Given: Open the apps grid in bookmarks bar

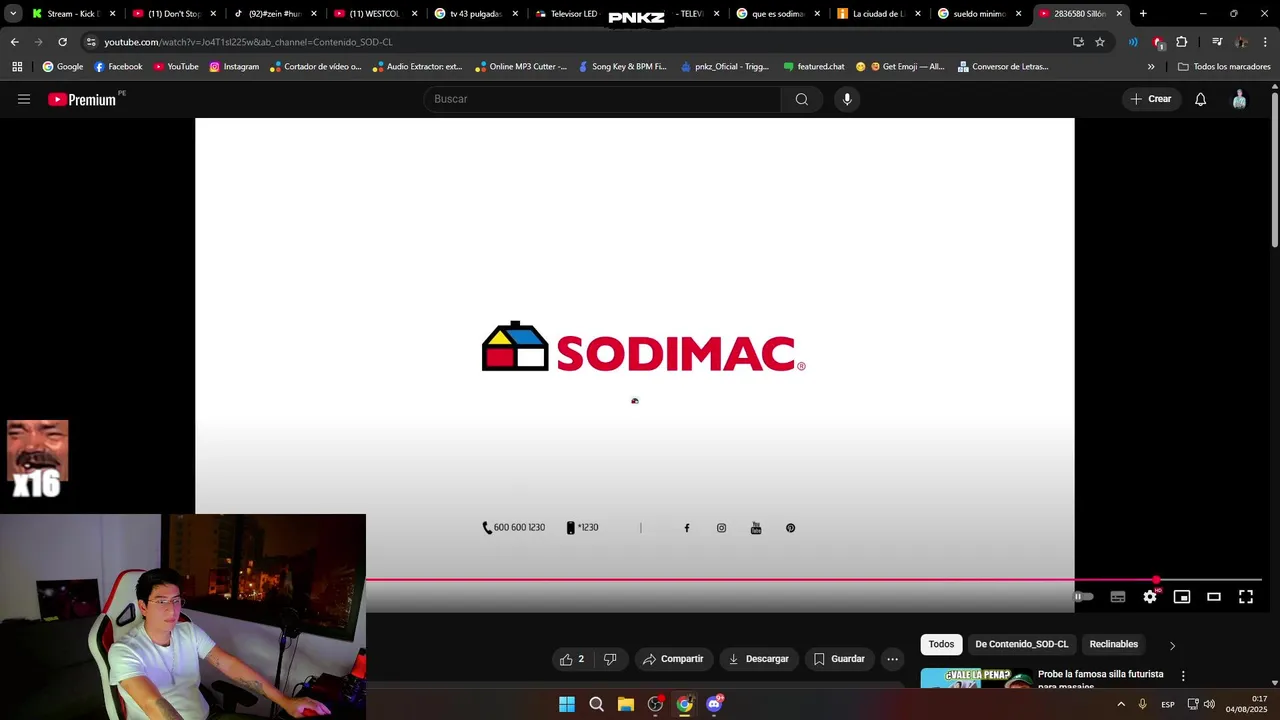Looking at the screenshot, I should point(17,67).
